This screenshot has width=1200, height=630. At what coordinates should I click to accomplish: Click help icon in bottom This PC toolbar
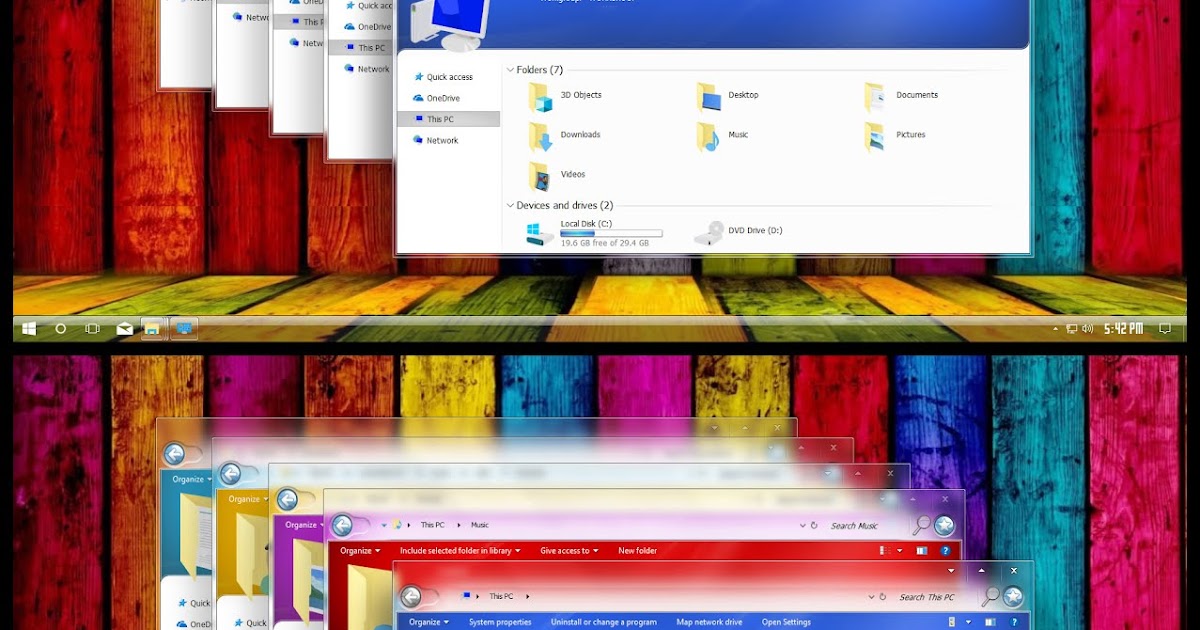coord(1013,622)
